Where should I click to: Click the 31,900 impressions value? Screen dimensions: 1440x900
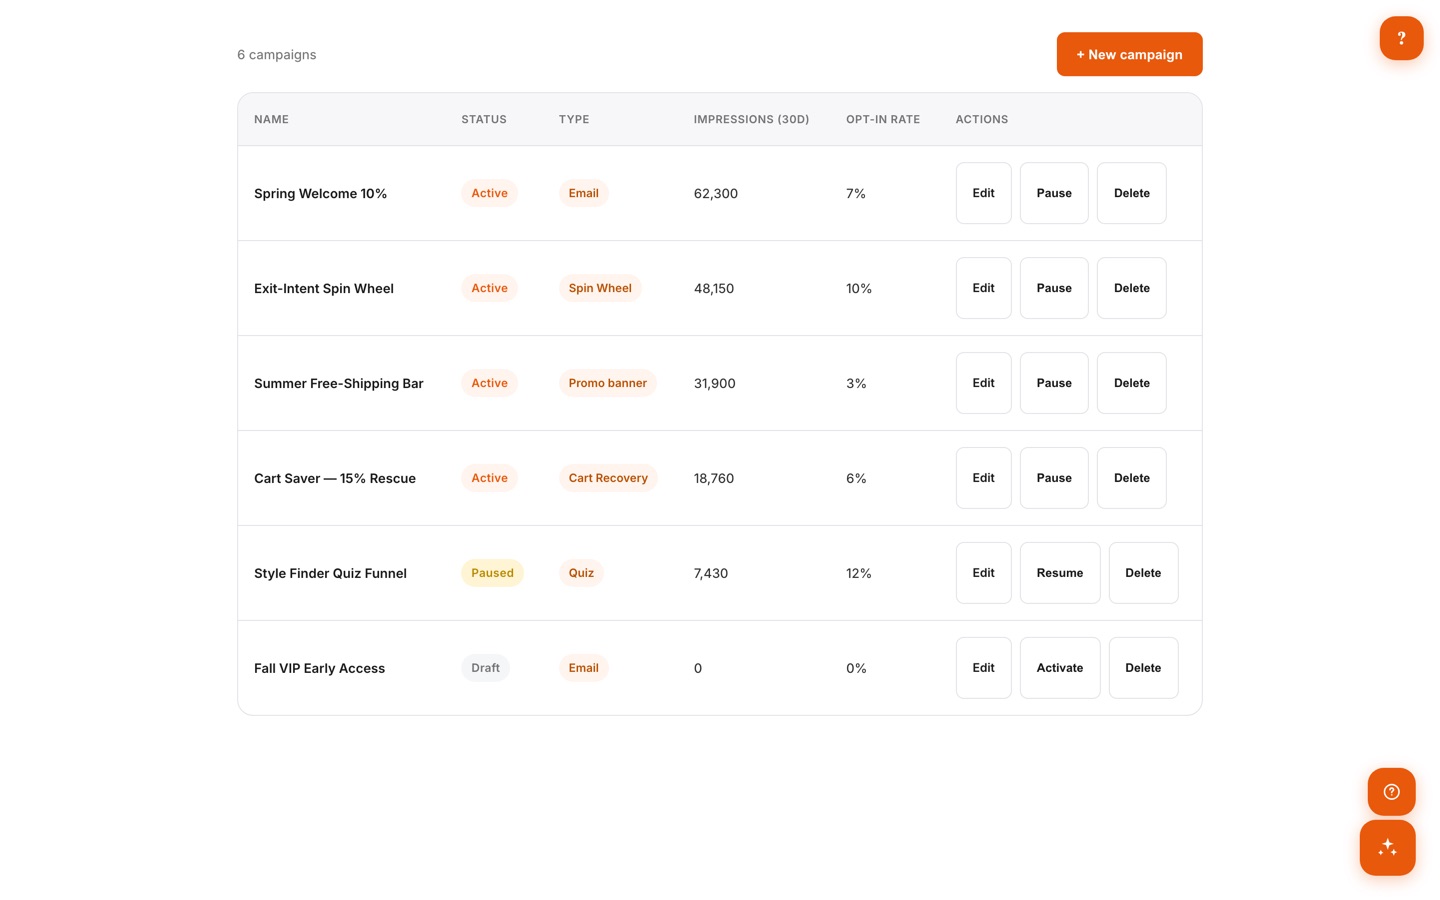[715, 383]
